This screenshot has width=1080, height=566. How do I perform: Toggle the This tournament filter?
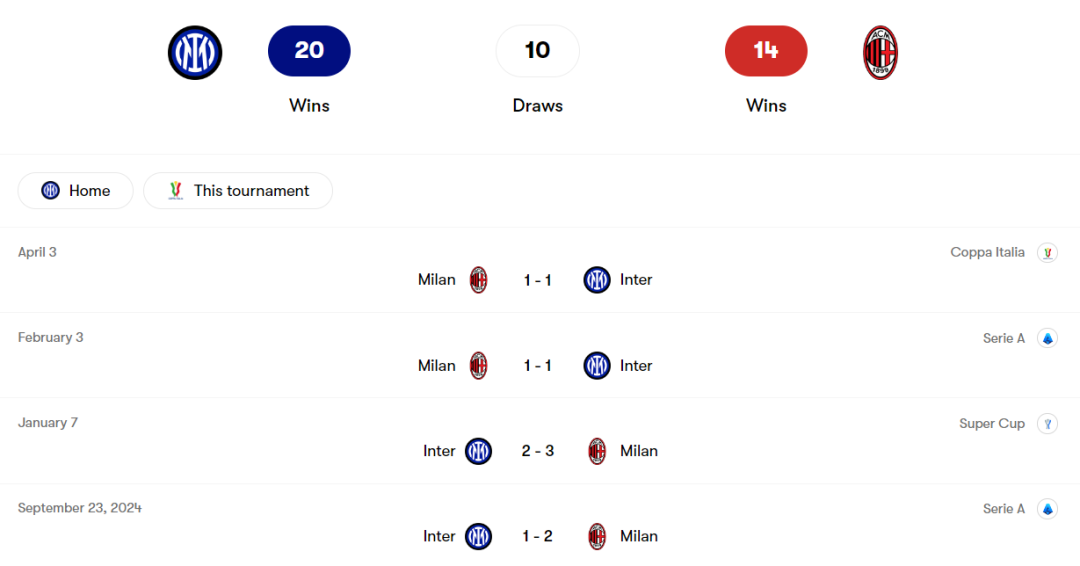238,191
